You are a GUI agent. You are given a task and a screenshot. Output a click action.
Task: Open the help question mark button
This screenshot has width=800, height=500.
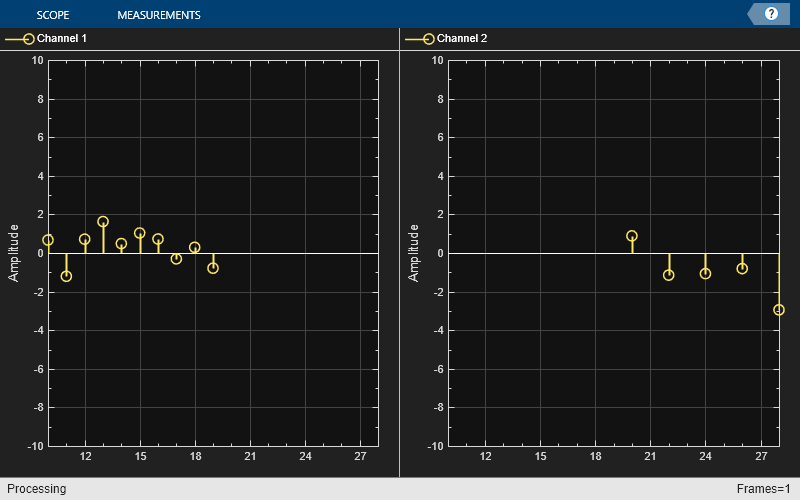771,14
